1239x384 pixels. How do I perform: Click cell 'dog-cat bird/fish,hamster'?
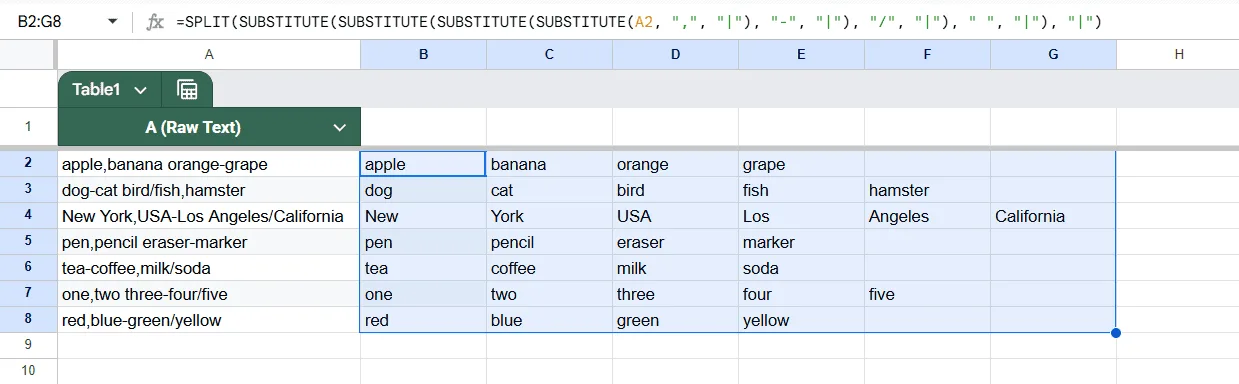pos(209,190)
